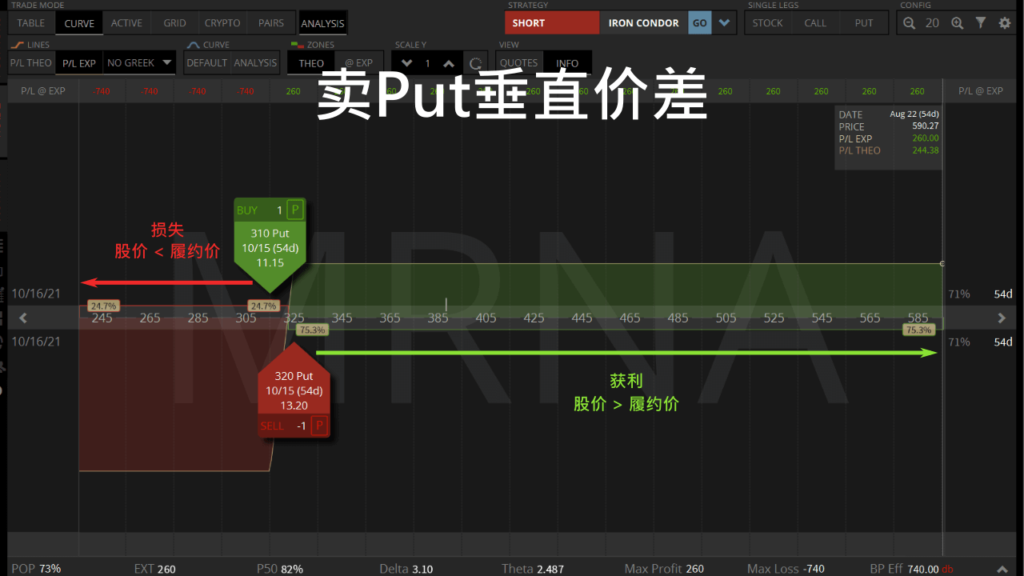Click the 260.00 value in the info box
Image resolution: width=1024 pixels, height=576 pixels.
click(x=925, y=138)
